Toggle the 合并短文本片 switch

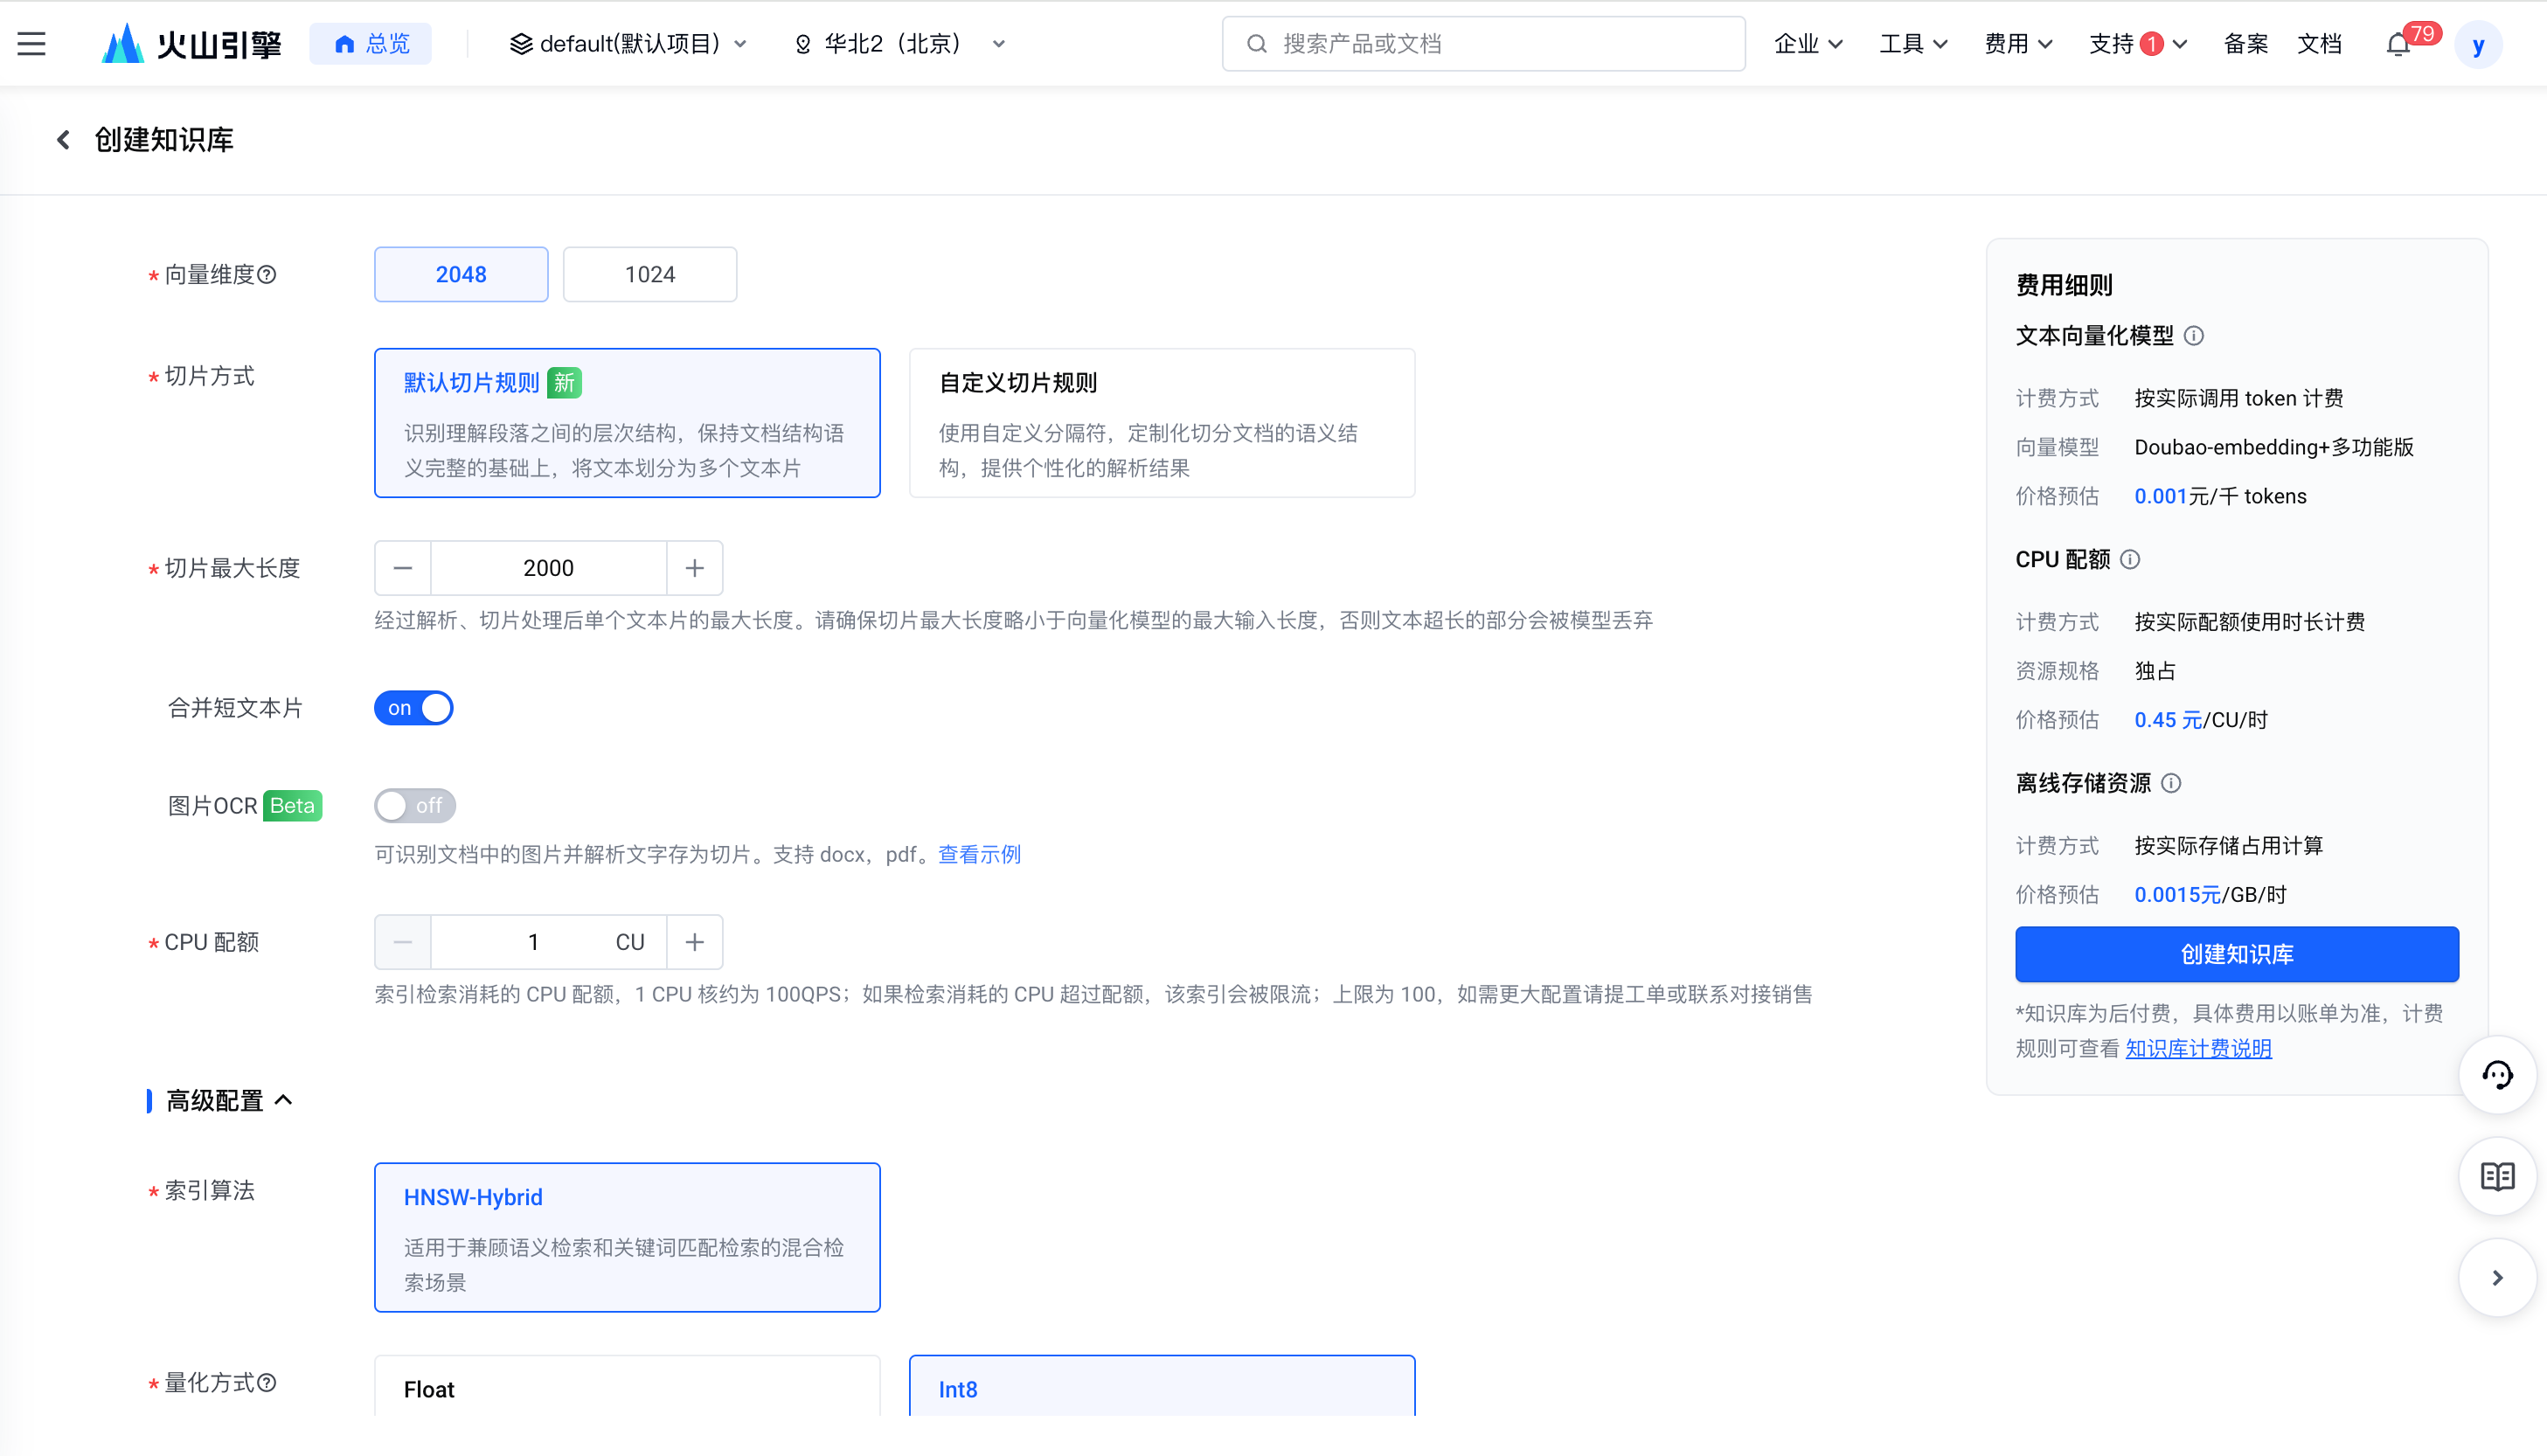tap(413, 708)
